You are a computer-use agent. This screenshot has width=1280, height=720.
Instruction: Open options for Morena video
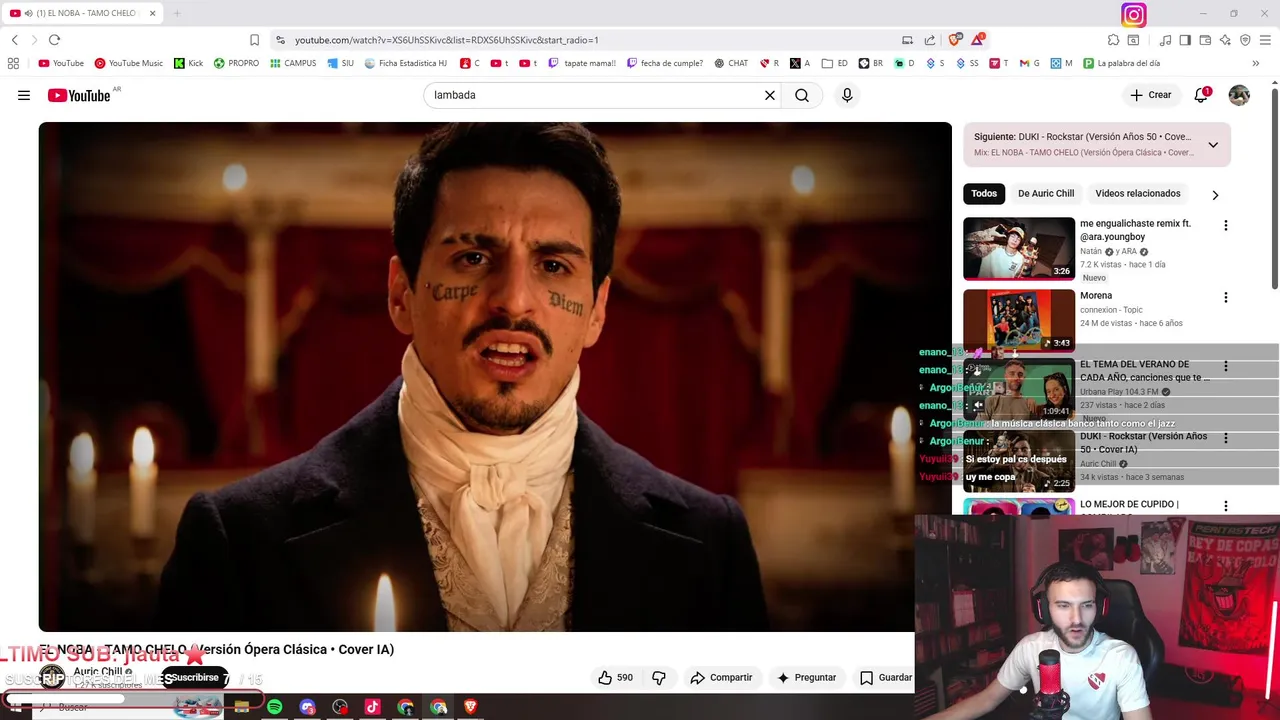pos(1226,298)
